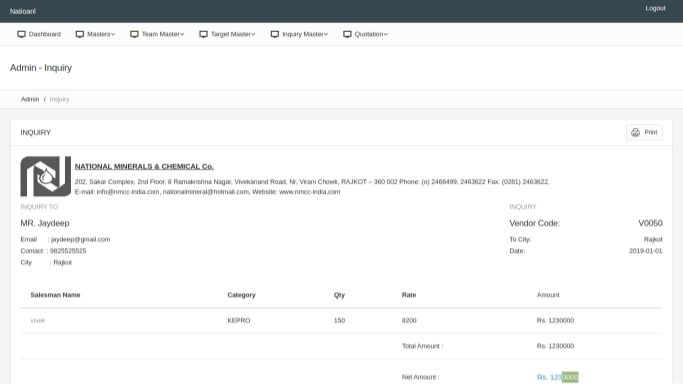Click the Dashboard monitor icon
The image size is (683, 384).
[x=21, y=34]
